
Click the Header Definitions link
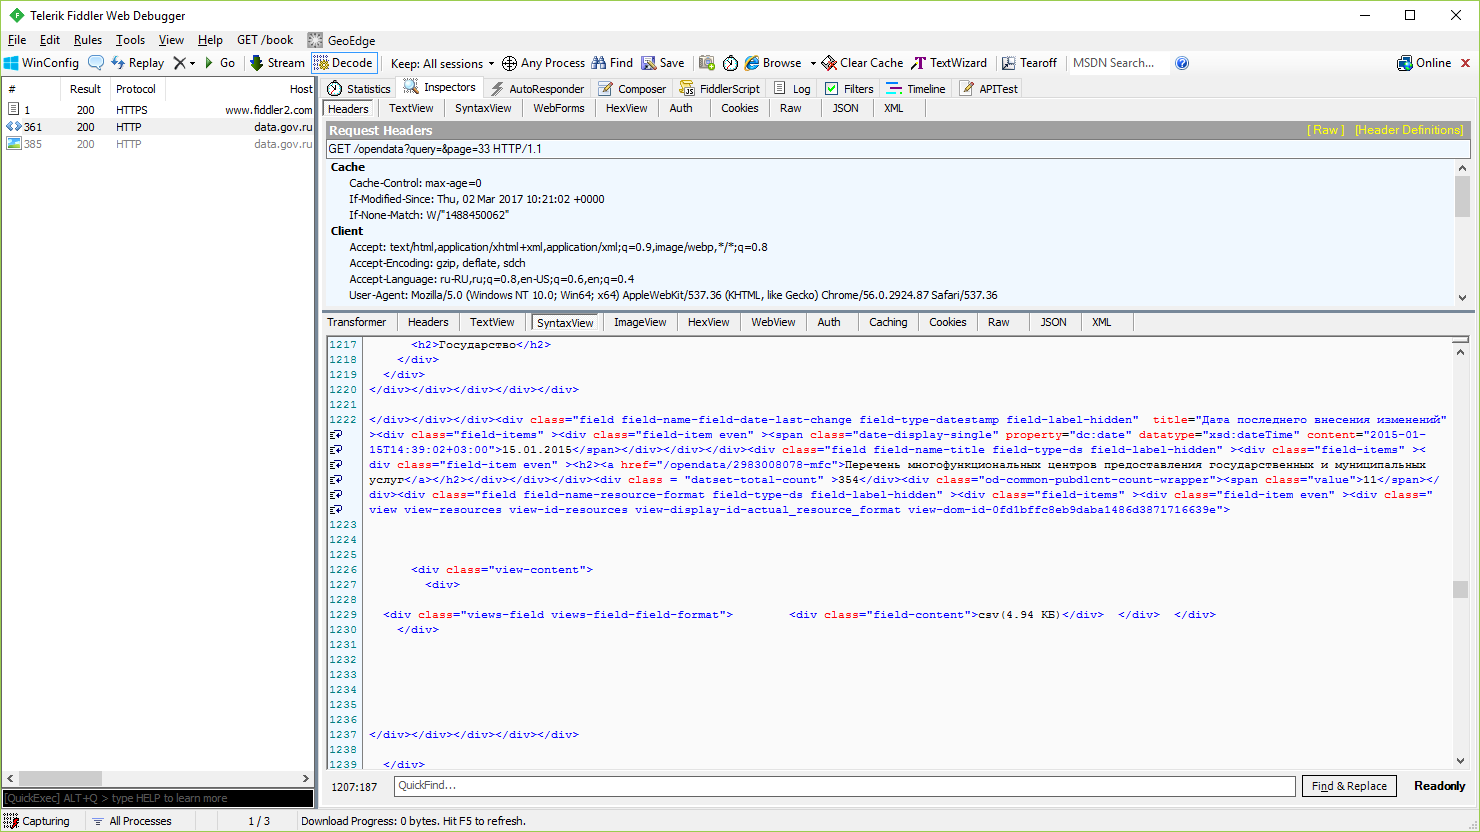(1408, 130)
